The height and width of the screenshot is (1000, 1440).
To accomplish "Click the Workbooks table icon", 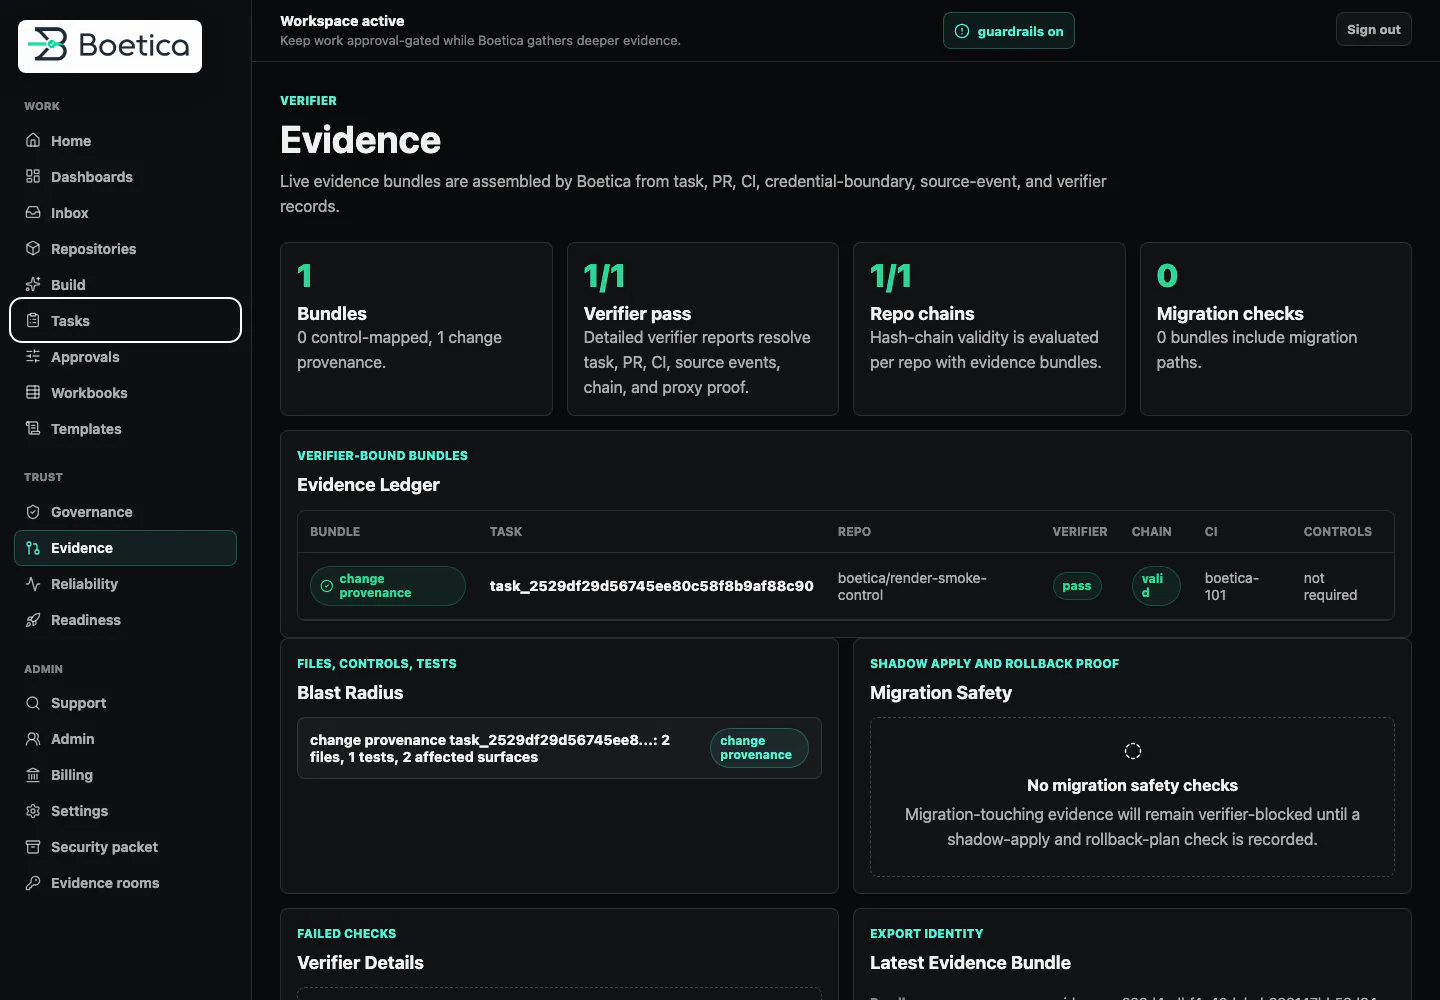I will tap(33, 393).
